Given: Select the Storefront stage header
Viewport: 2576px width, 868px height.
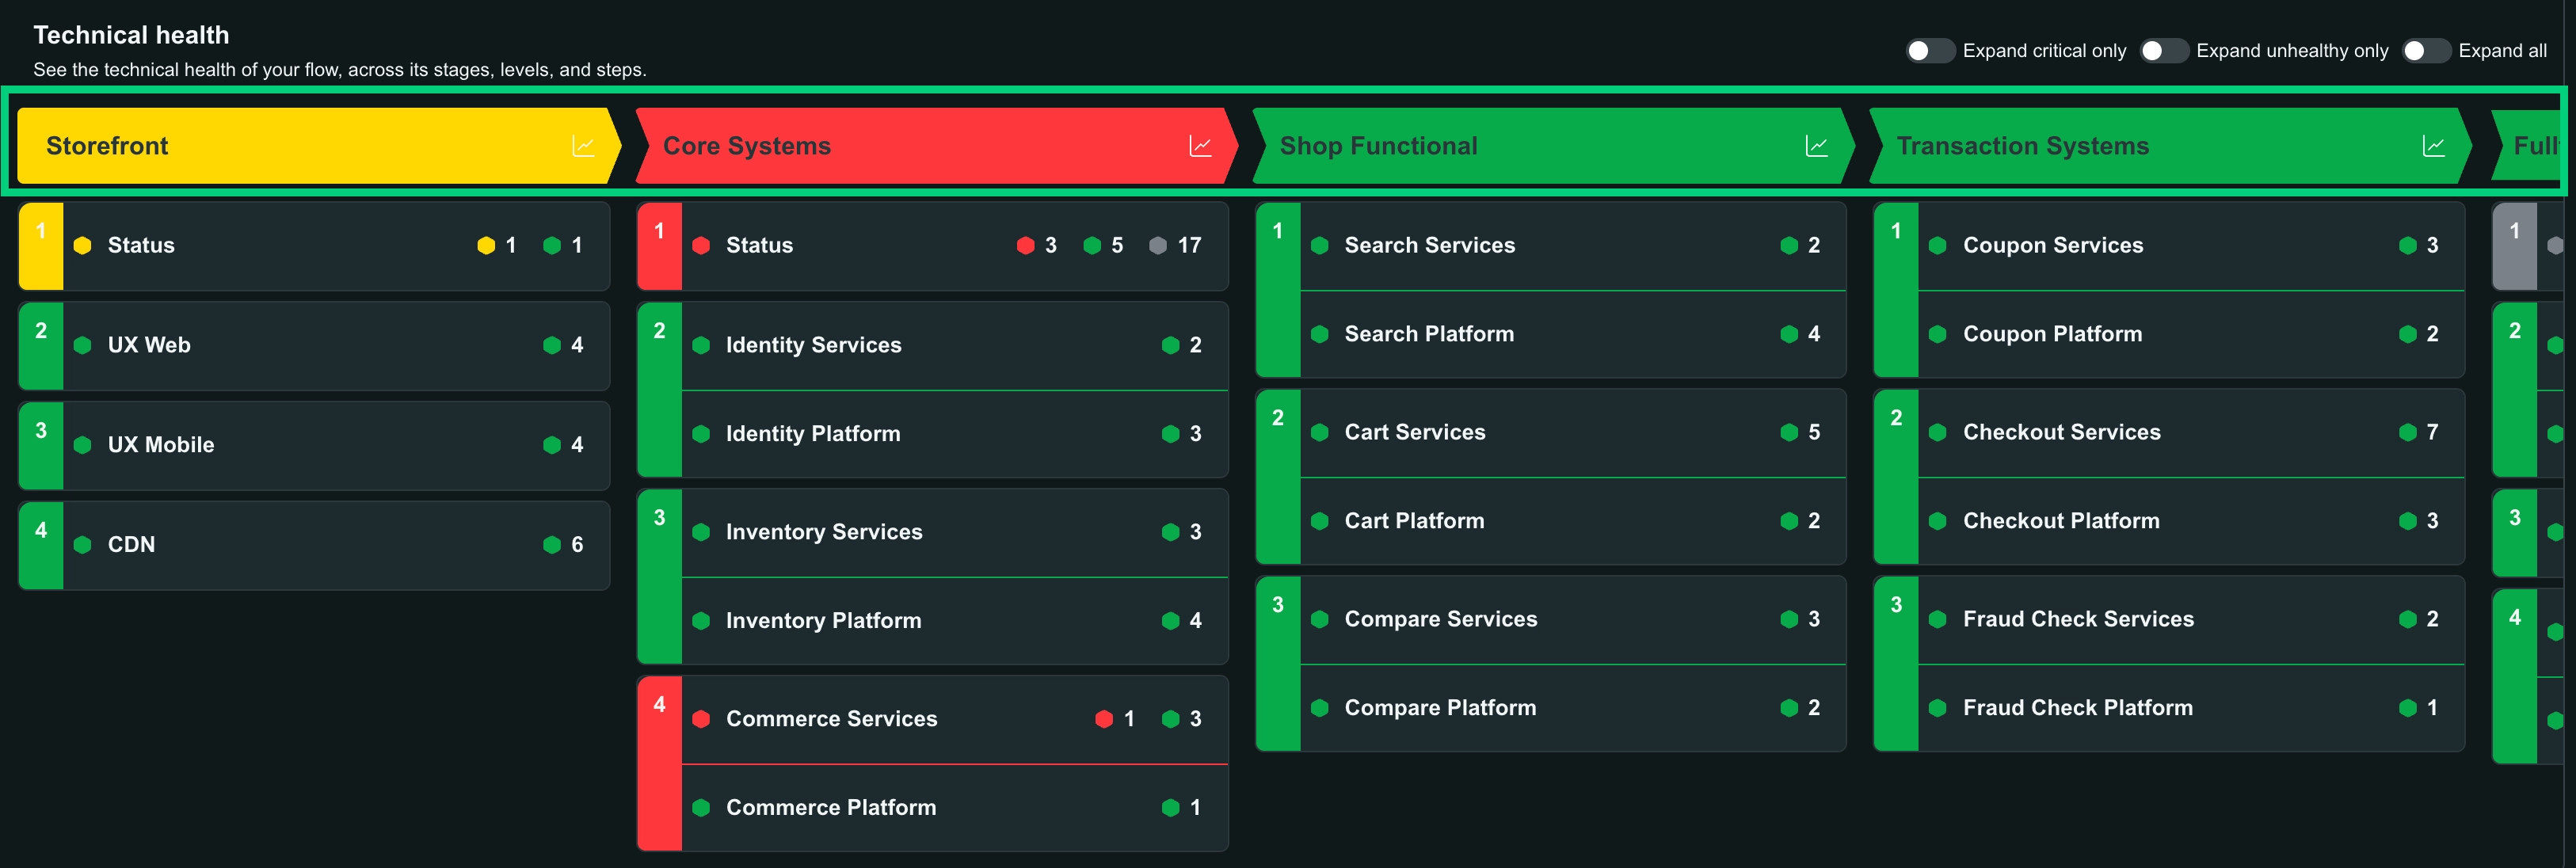Looking at the screenshot, I should pyautogui.click(x=318, y=146).
